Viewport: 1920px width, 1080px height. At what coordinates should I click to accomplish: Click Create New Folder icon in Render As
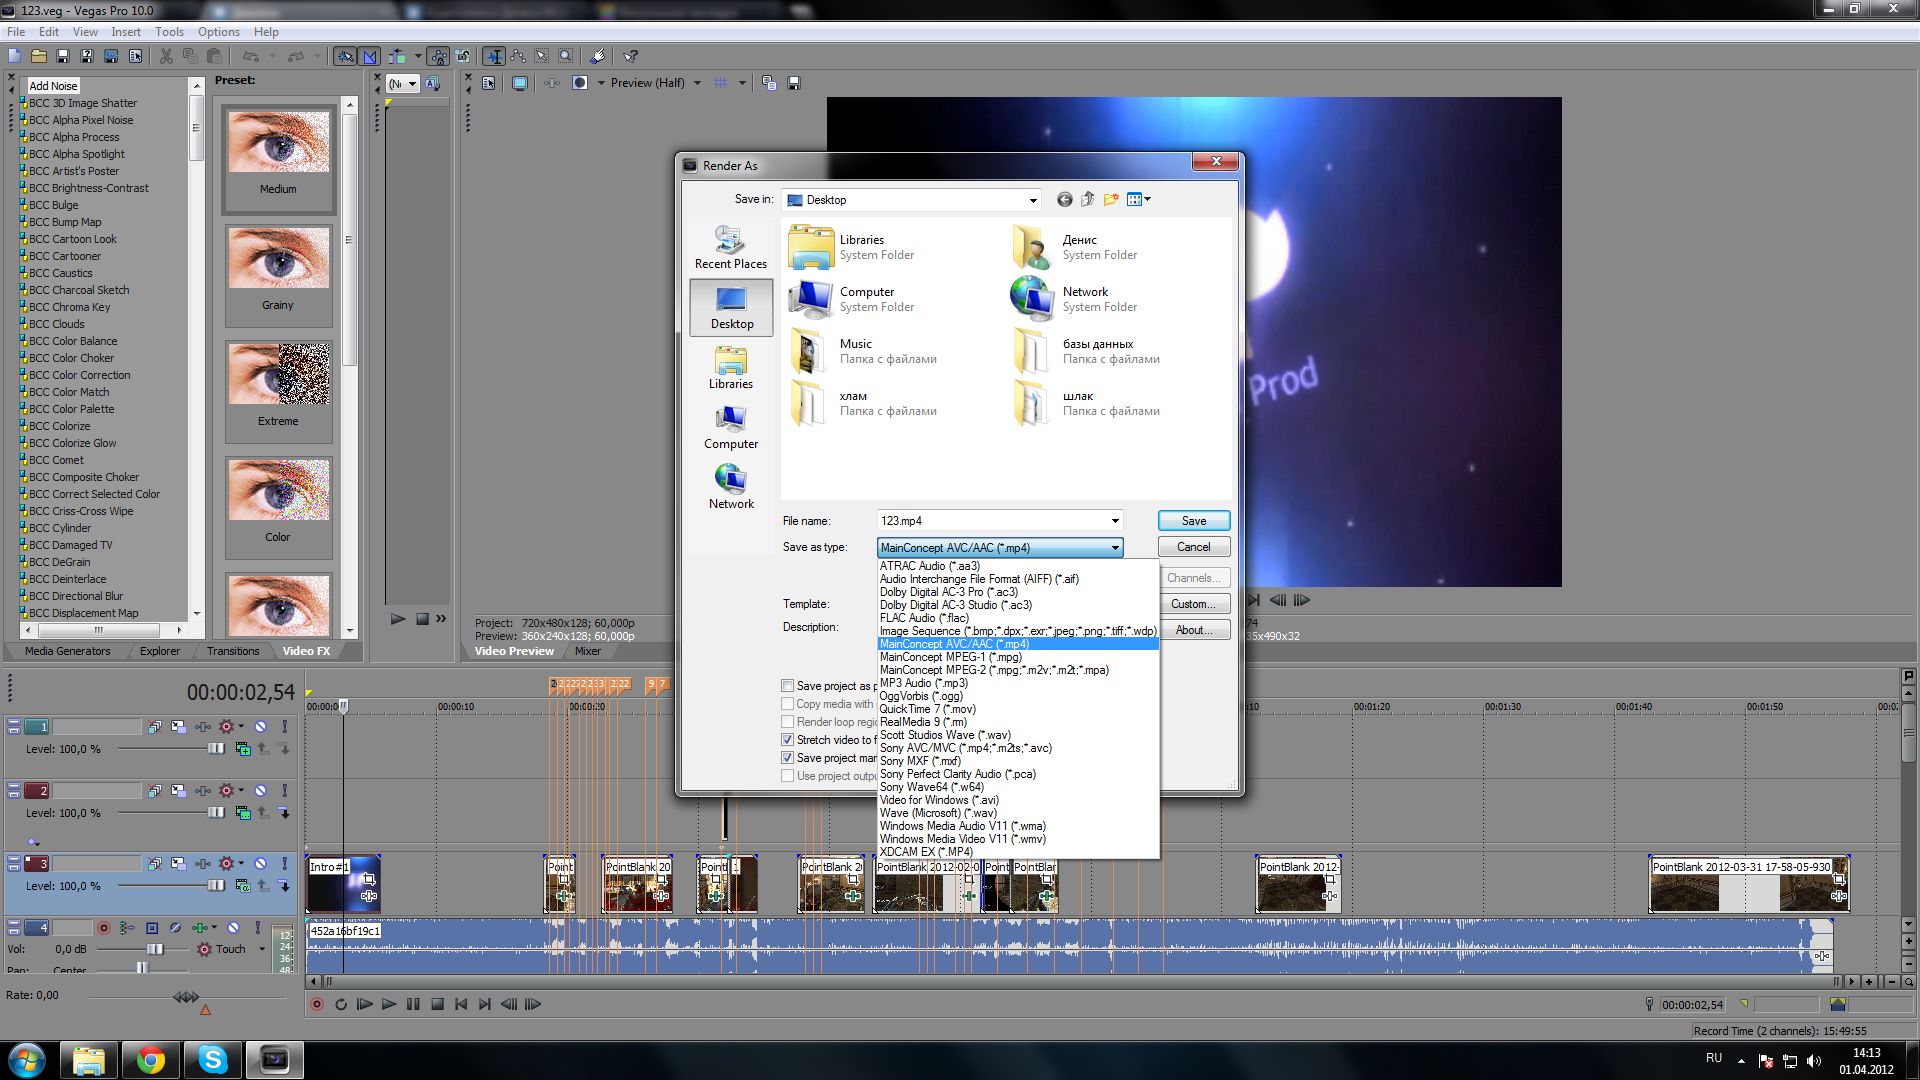pos(1111,200)
